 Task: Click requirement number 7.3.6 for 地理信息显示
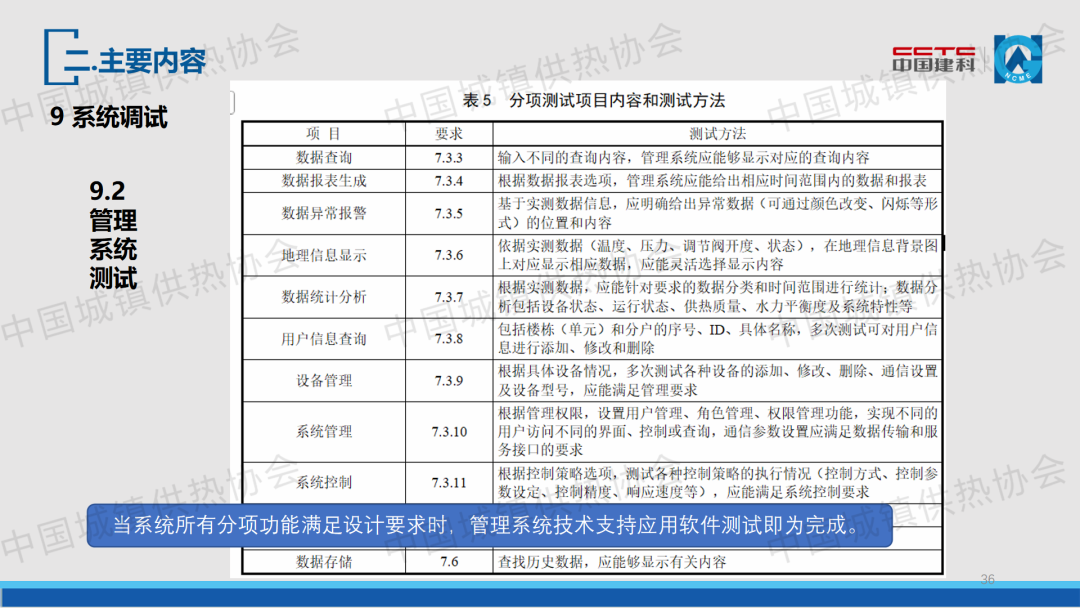(x=449, y=255)
